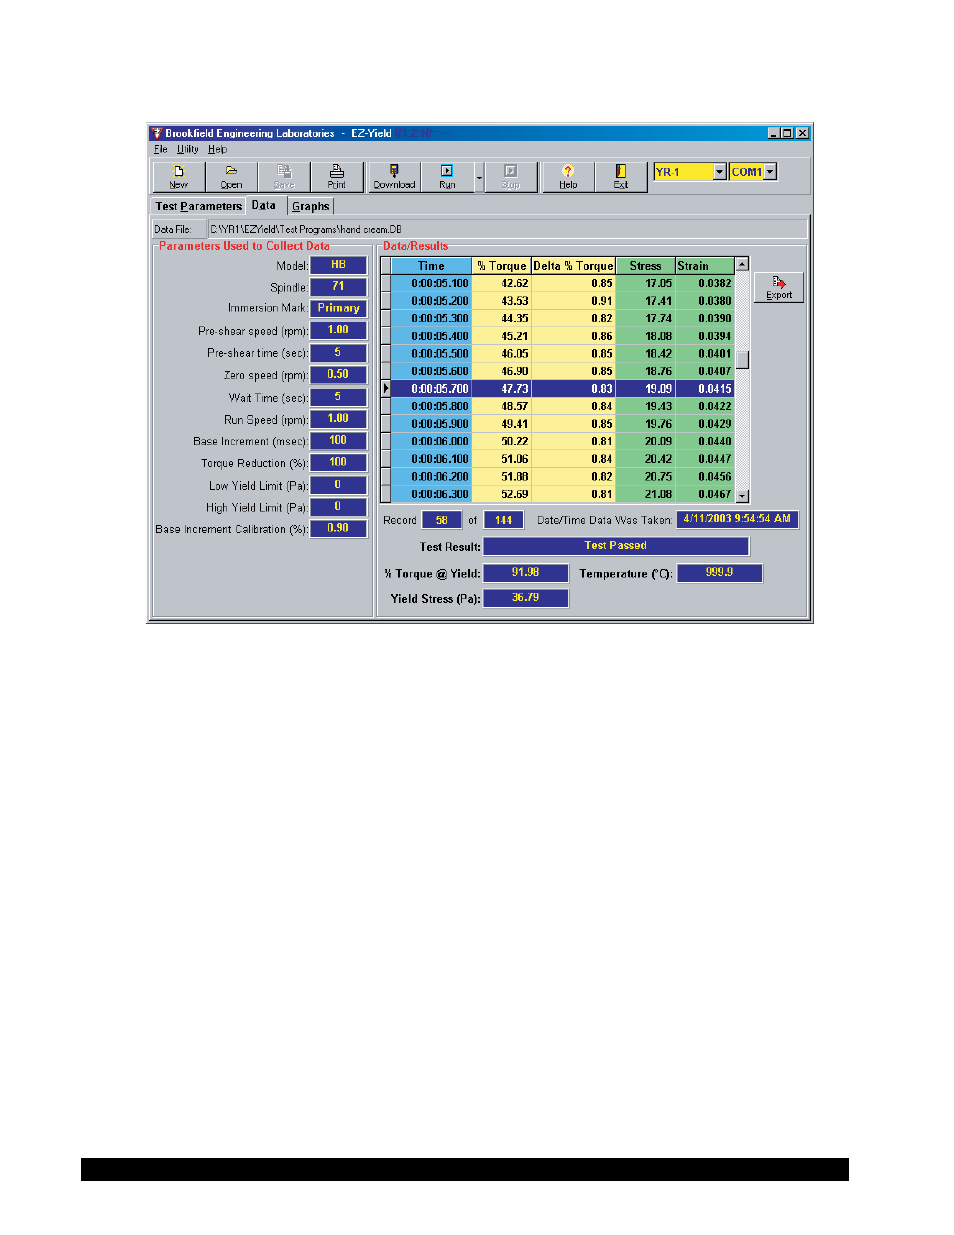This screenshot has height=1235, width=954.
Task: Click the Immersion Mark value Primary
Action: click(x=338, y=308)
